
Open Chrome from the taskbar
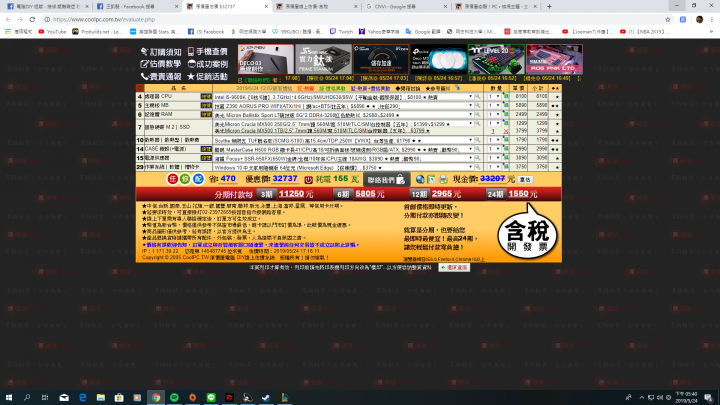point(156,397)
